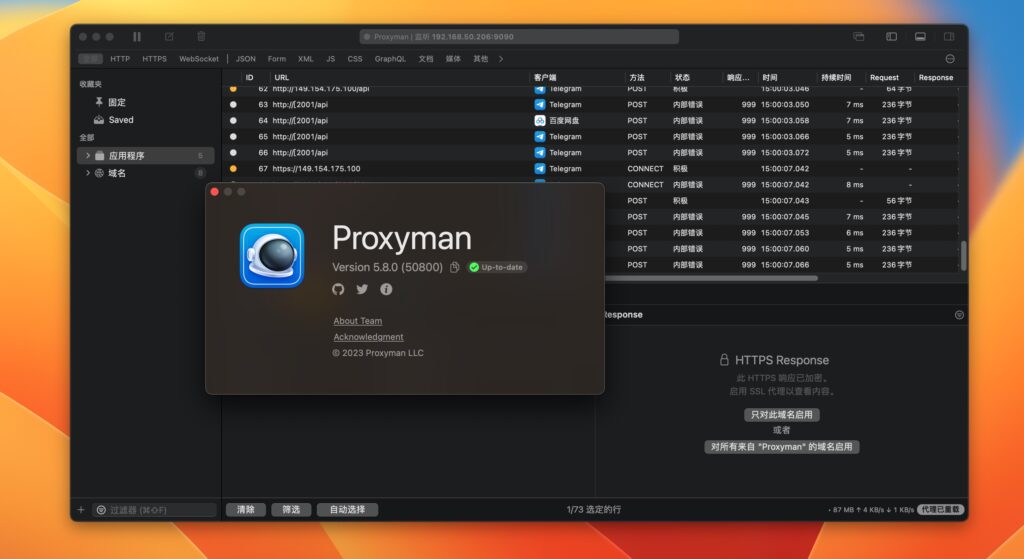Sort by the 方法 column header
The width and height of the screenshot is (1024, 559).
637,77
